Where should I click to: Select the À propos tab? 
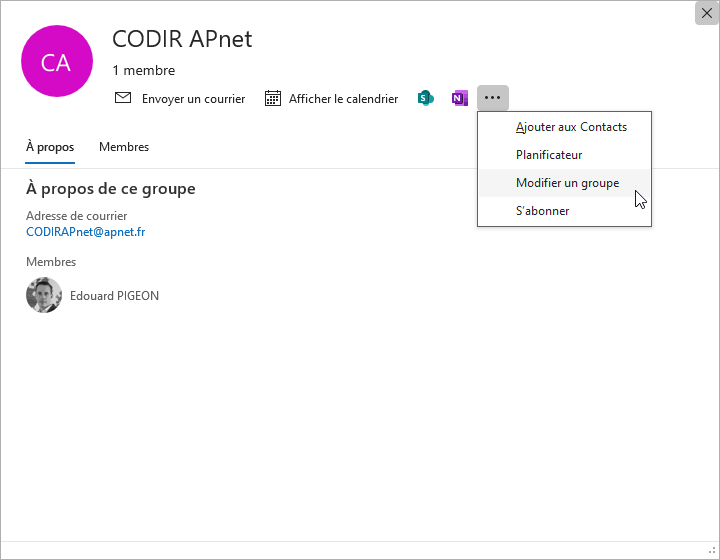pyautogui.click(x=50, y=147)
